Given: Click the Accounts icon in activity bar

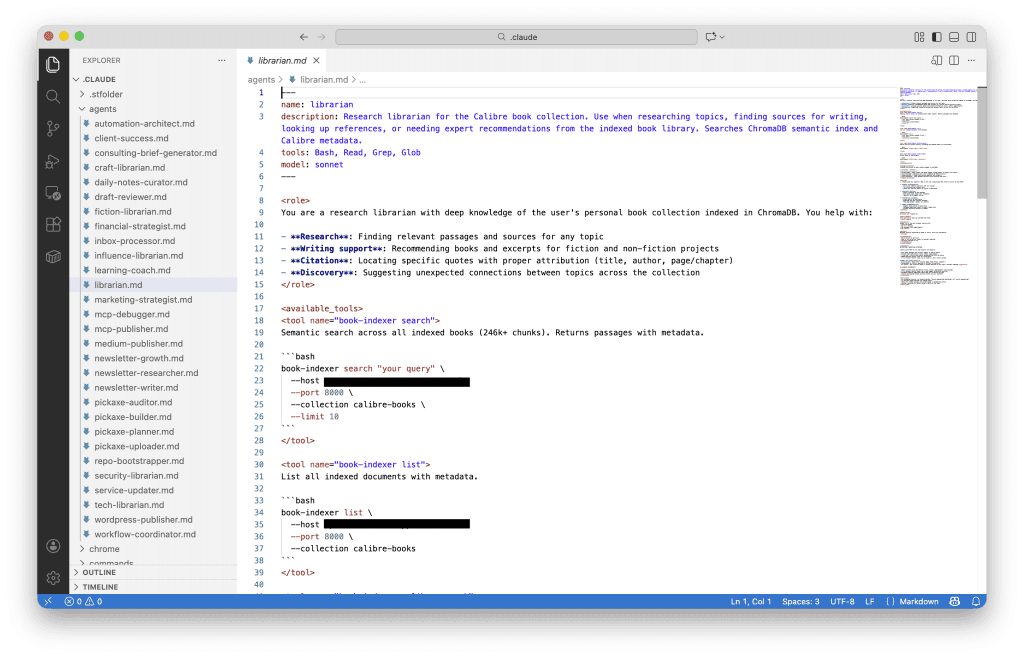Looking at the screenshot, I should click(53, 546).
